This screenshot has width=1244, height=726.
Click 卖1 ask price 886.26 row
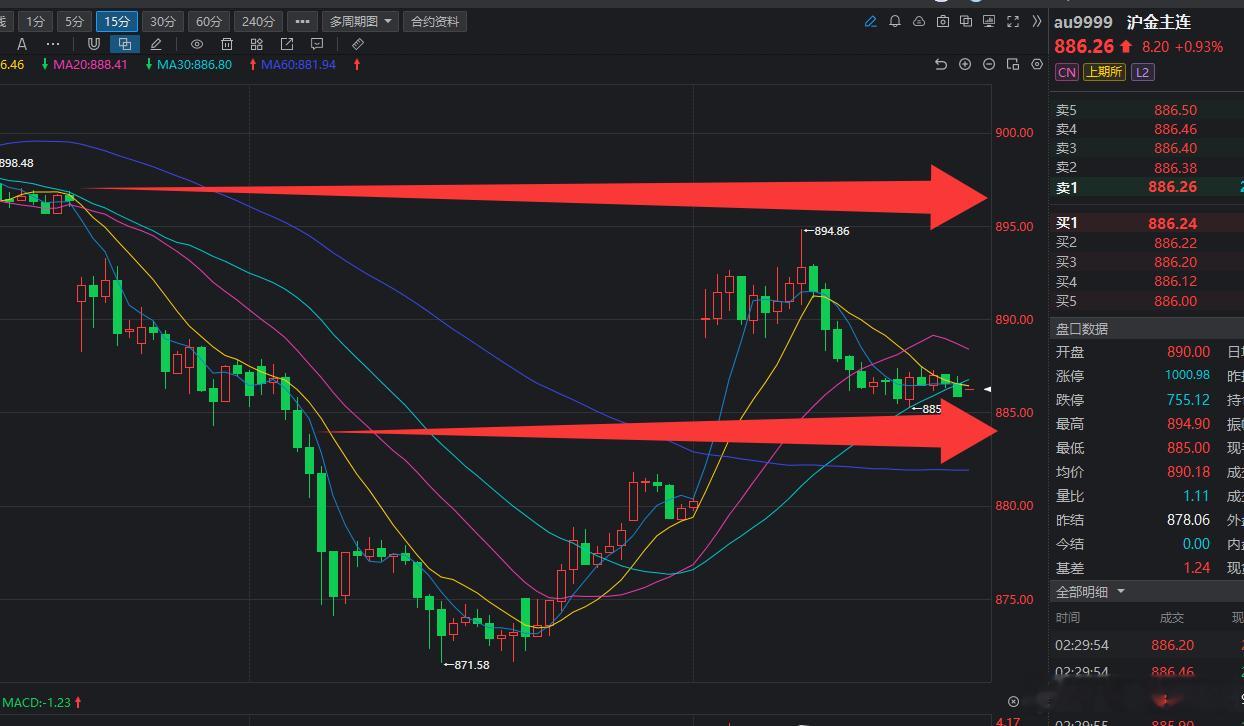[1146, 187]
